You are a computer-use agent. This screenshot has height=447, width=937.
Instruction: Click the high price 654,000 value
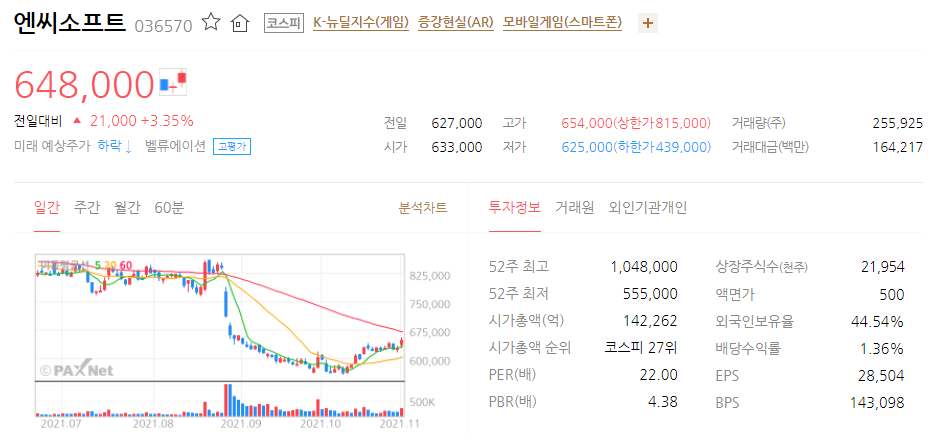pos(587,123)
